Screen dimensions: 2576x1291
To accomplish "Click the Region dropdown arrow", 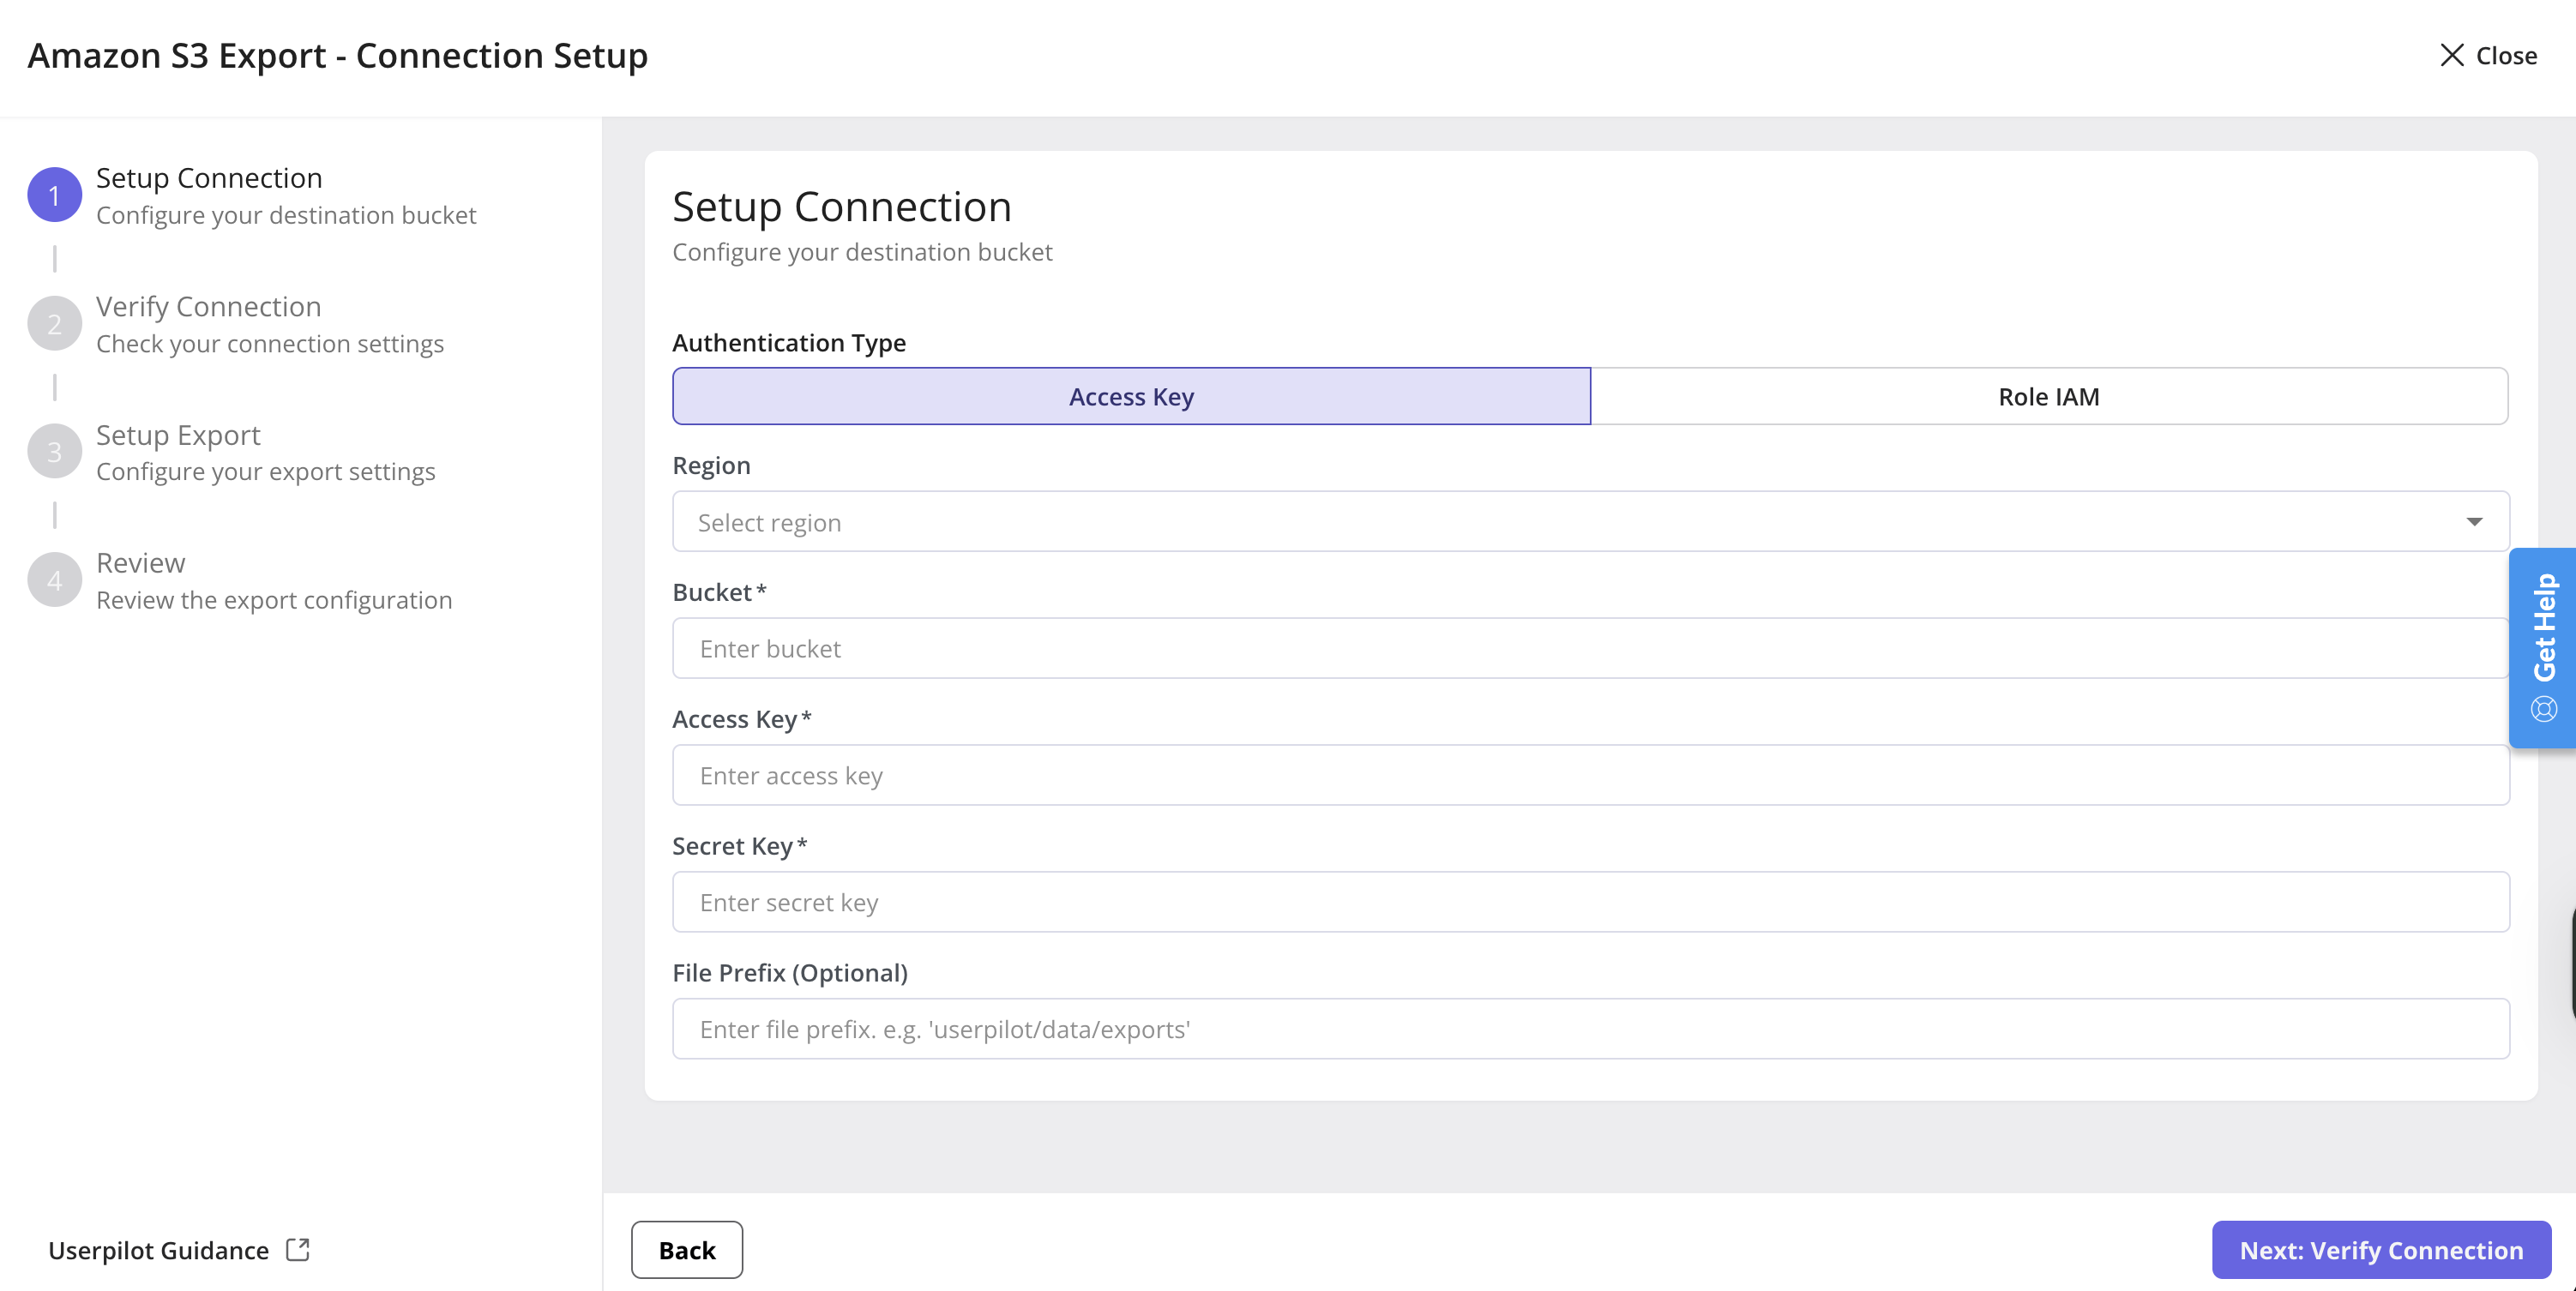I will (x=2474, y=522).
